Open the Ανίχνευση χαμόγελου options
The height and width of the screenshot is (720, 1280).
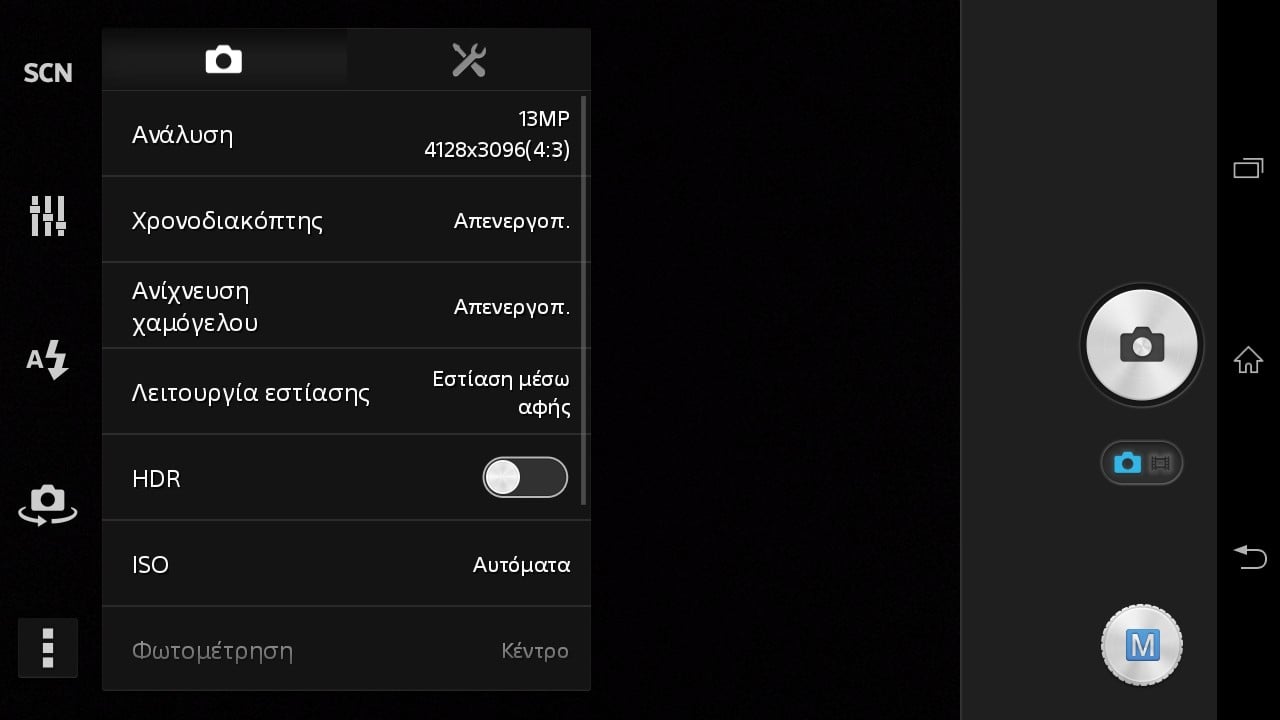pos(346,306)
